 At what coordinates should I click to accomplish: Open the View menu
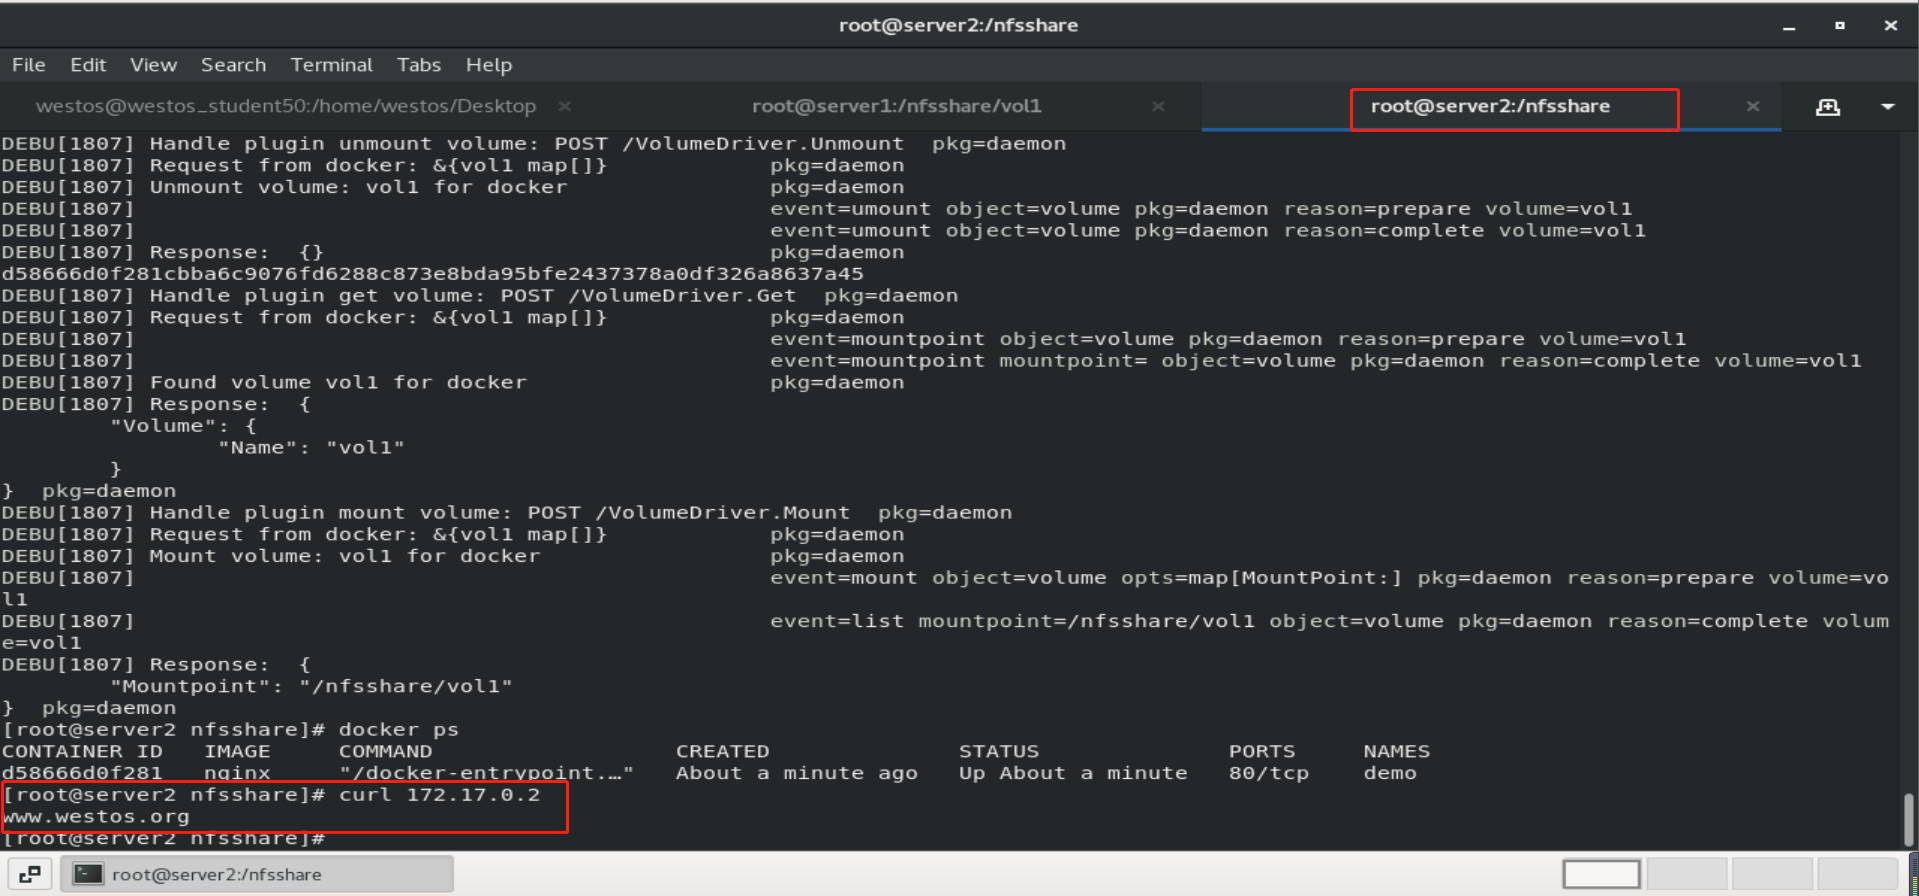tap(153, 65)
